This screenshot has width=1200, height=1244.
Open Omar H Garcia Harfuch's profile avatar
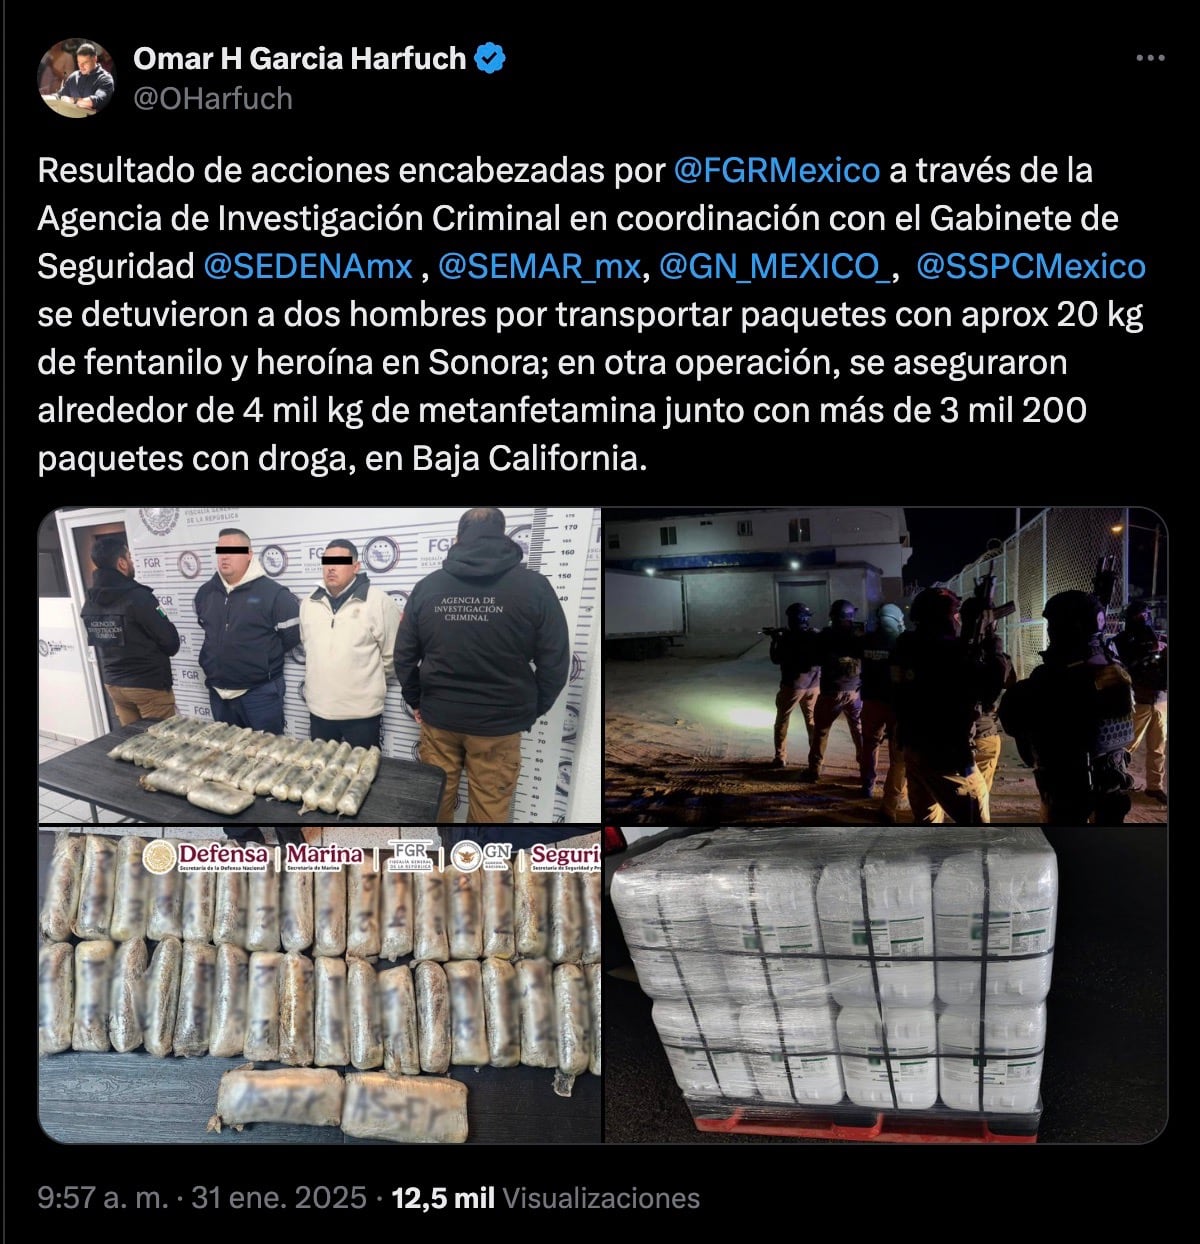76,78
